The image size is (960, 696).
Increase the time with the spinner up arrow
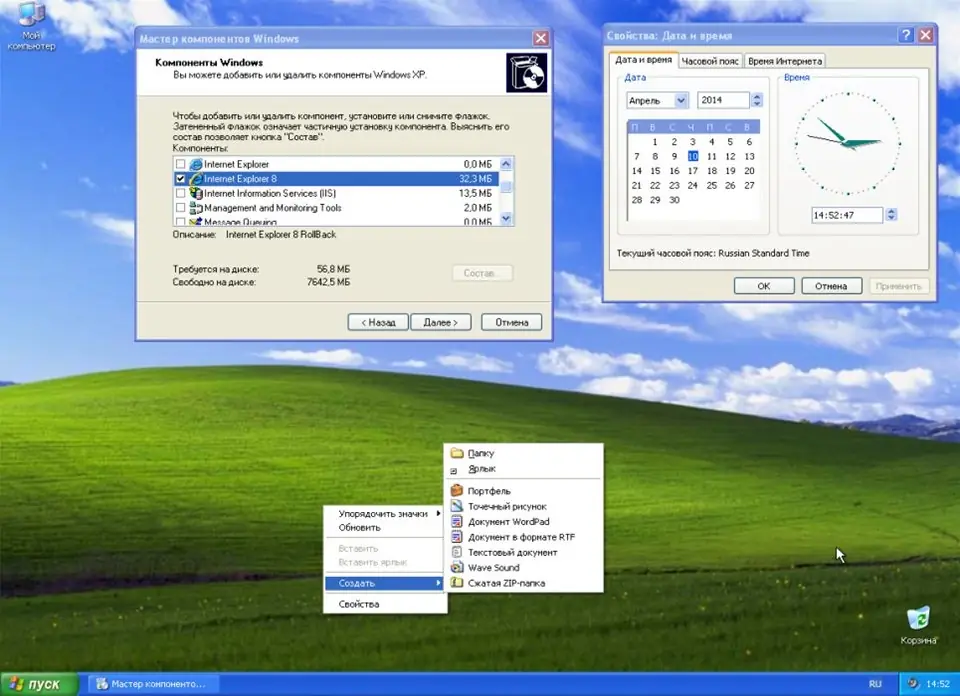coord(891,211)
